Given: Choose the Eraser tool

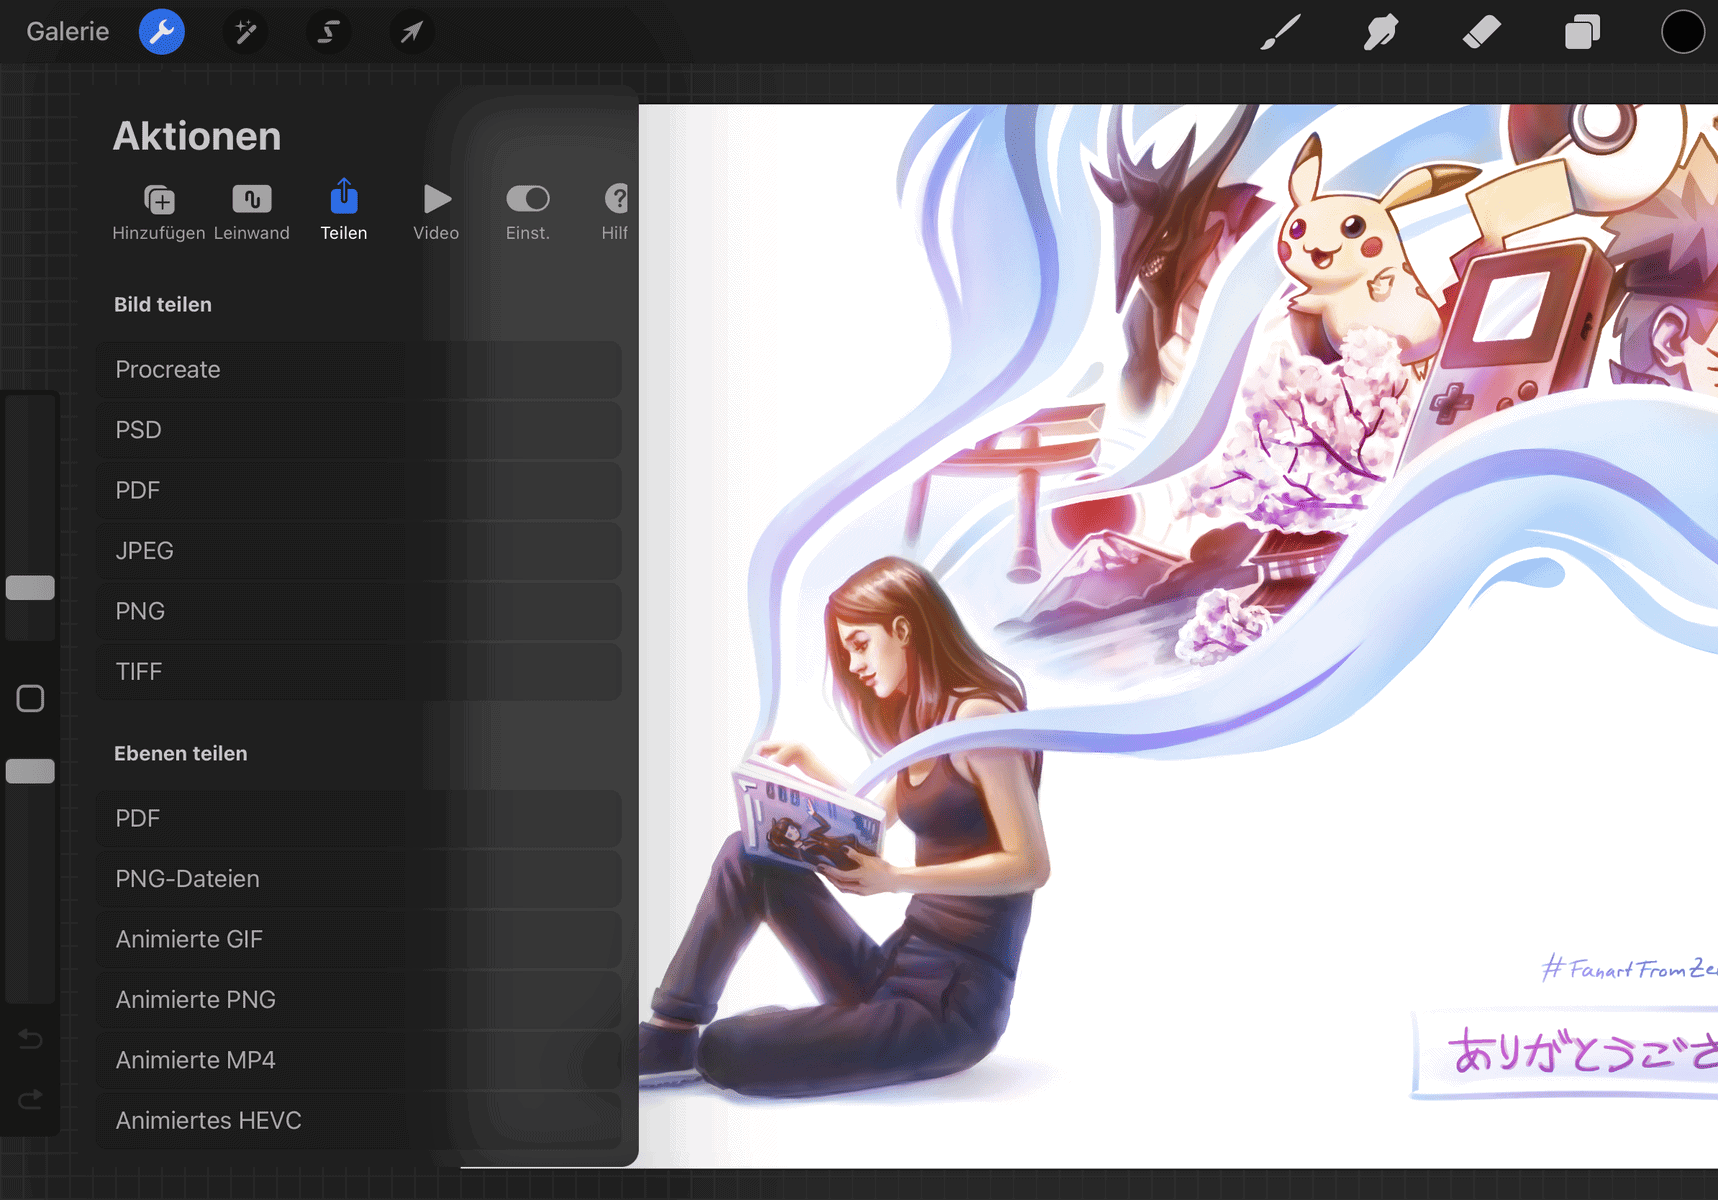Looking at the screenshot, I should pos(1481,32).
